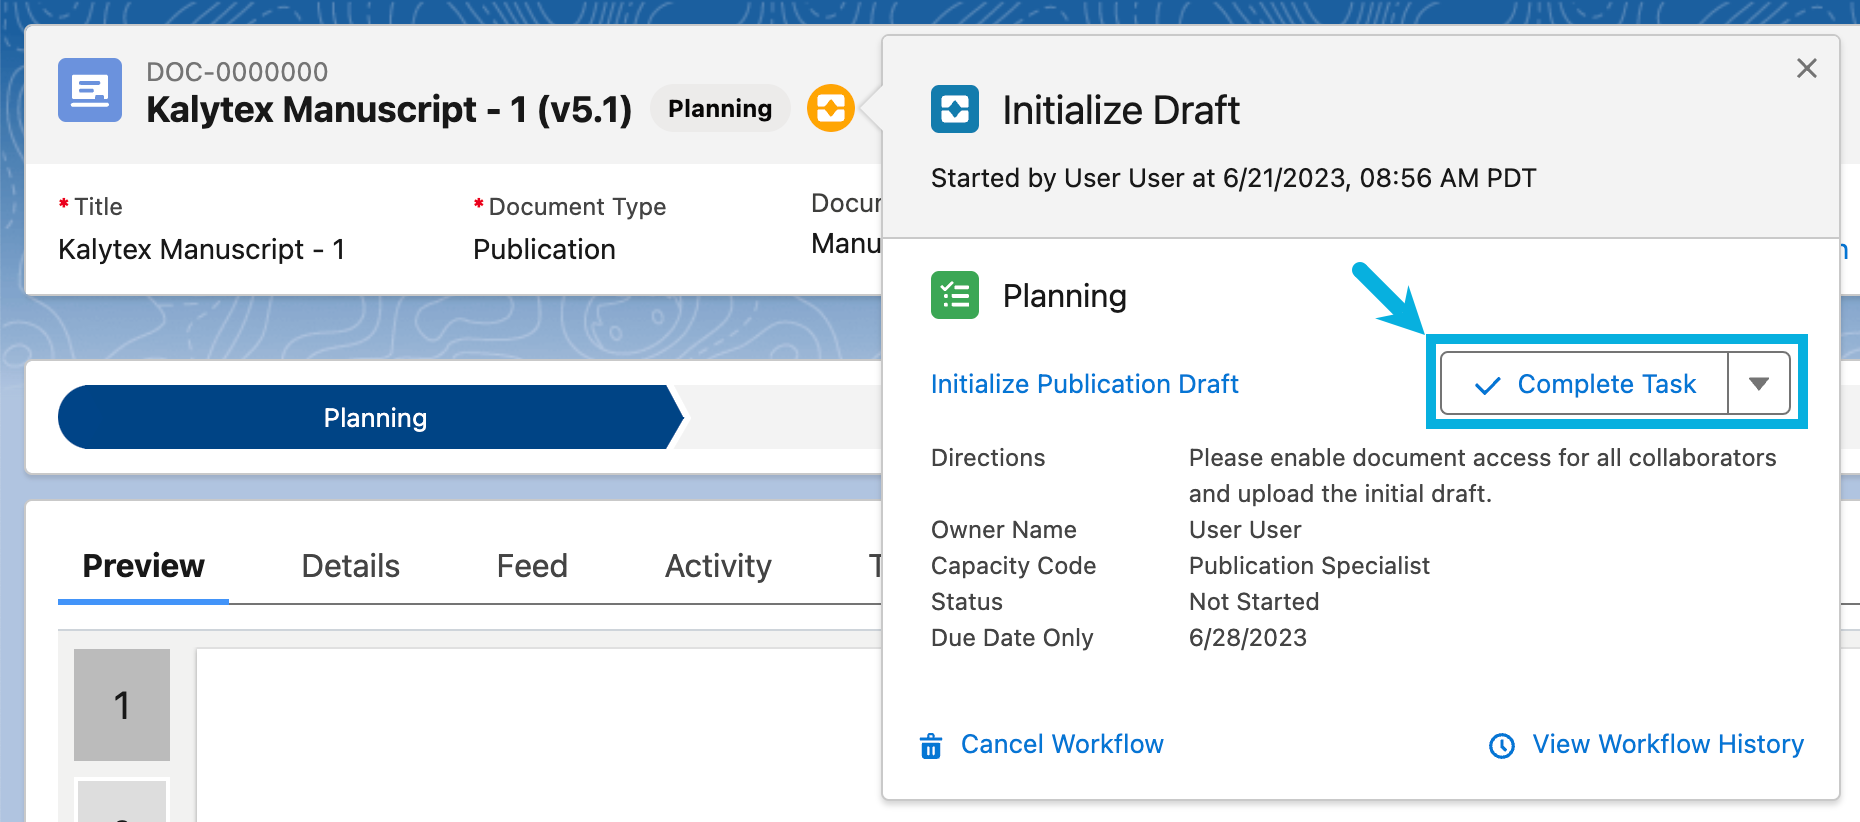This screenshot has height=822, width=1860.
Task: Click the Planning status badge in header
Action: pos(719,108)
